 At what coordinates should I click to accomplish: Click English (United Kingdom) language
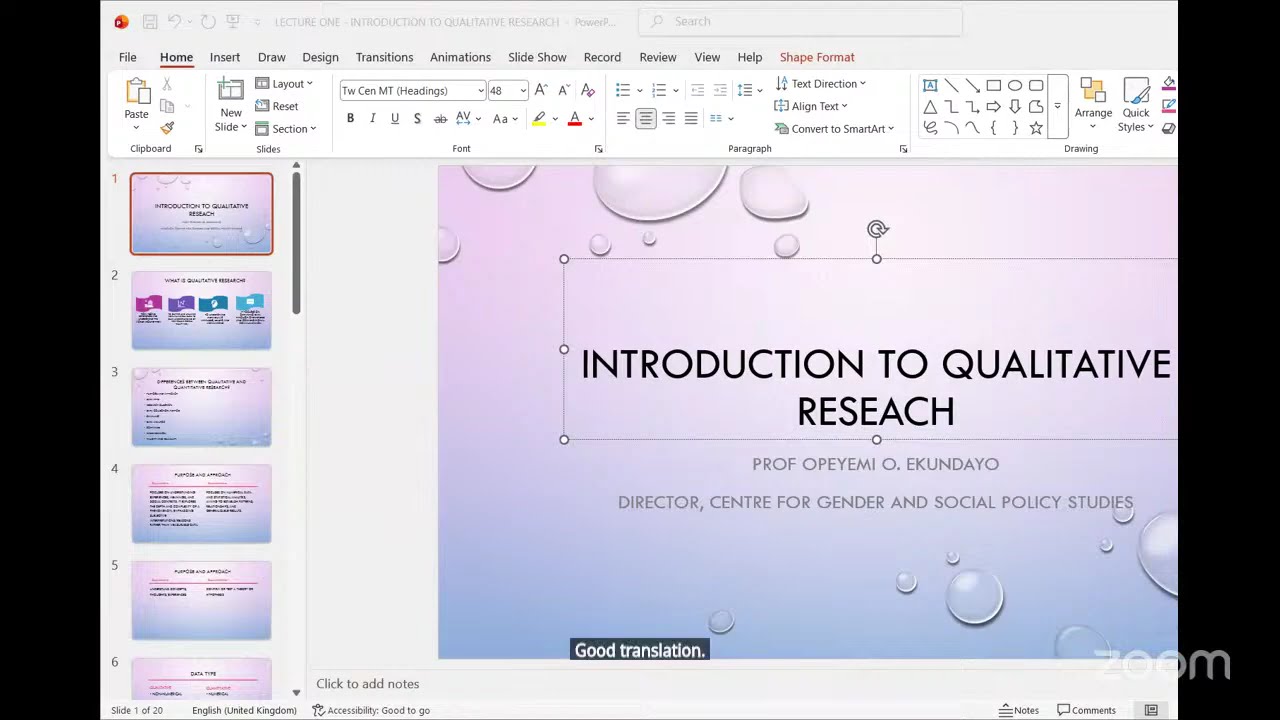tap(244, 710)
